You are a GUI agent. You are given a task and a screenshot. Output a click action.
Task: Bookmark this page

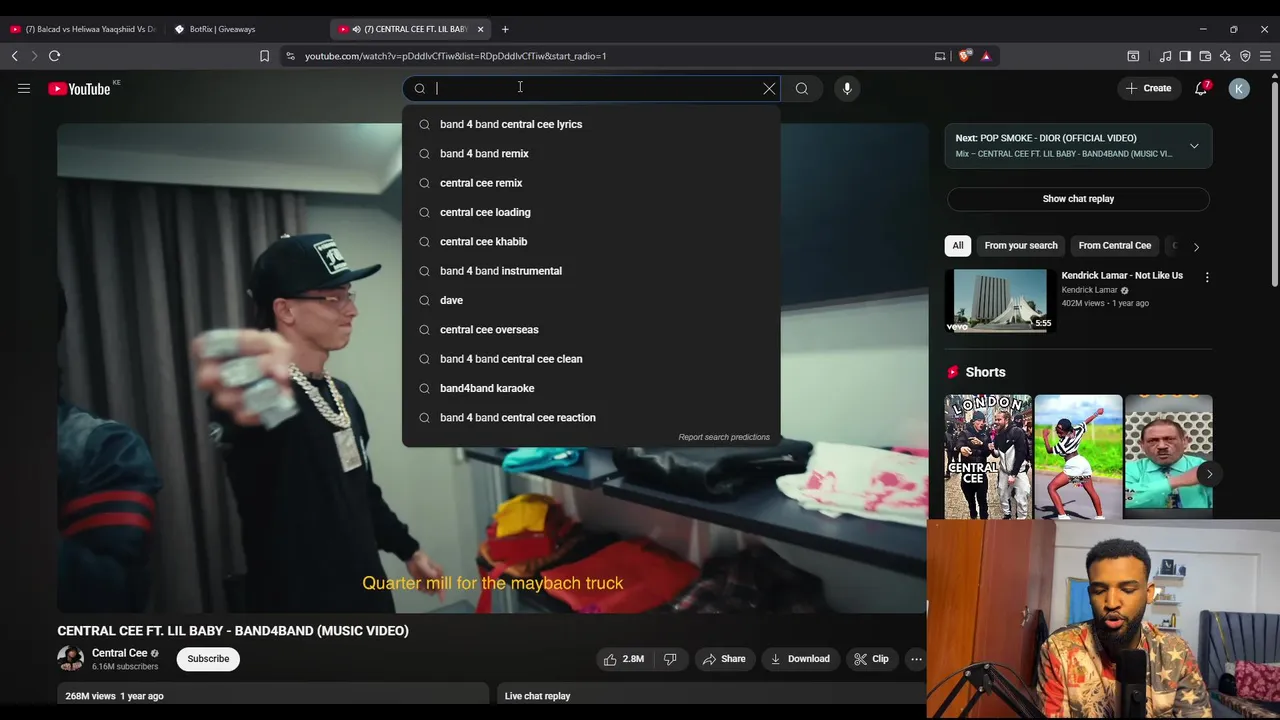pos(264,56)
